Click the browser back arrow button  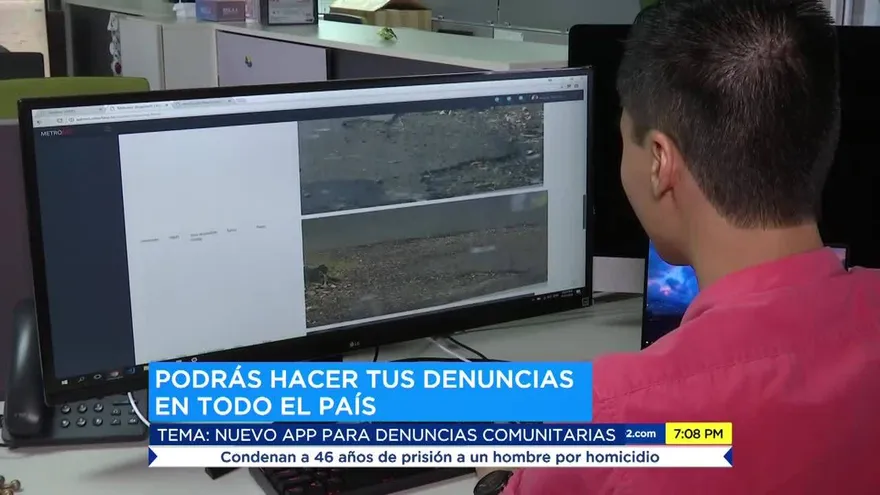[x=40, y=122]
